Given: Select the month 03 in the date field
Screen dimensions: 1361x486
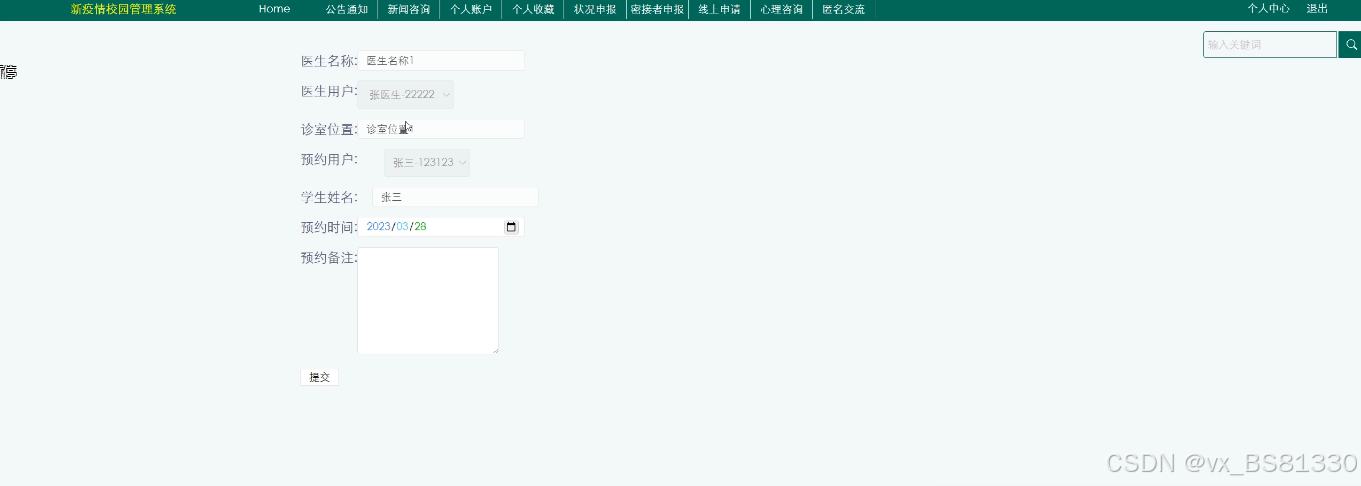Looking at the screenshot, I should [402, 227].
